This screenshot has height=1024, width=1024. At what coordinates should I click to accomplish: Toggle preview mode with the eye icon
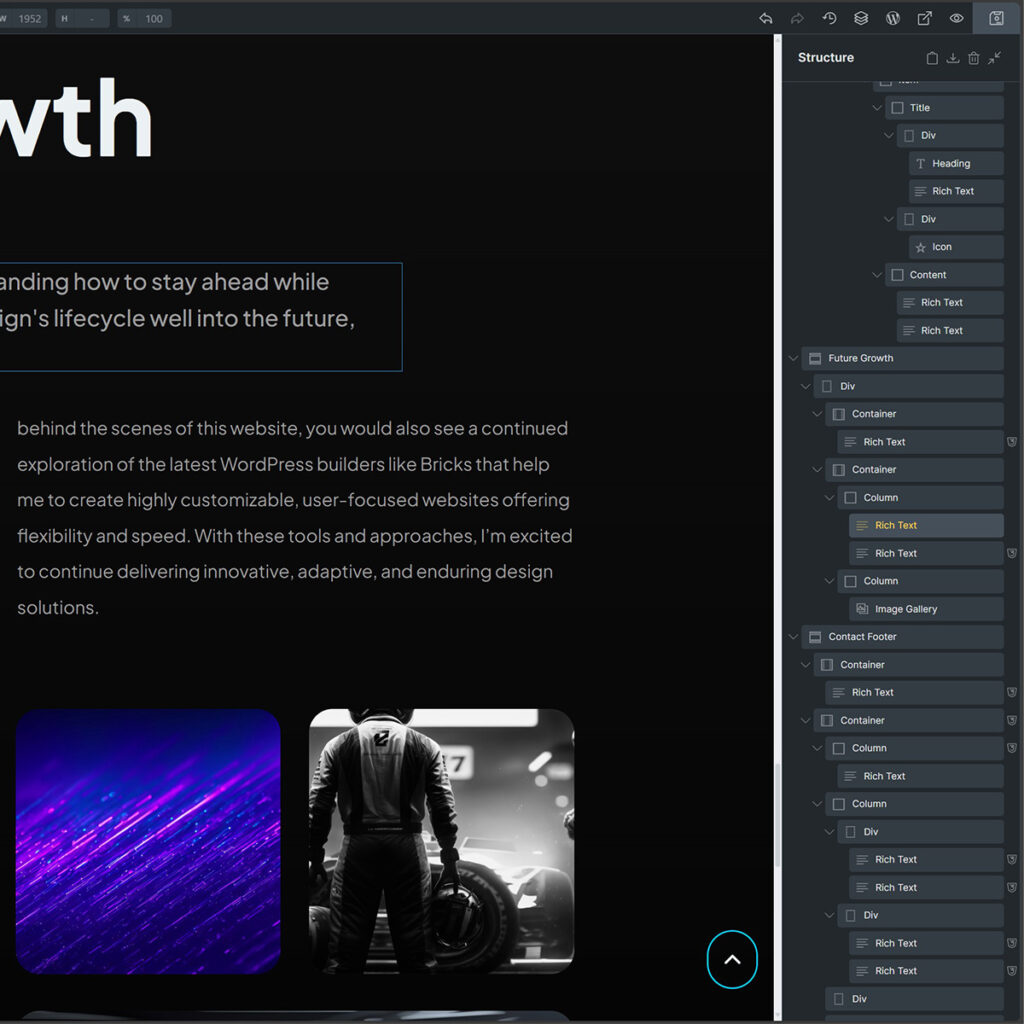pyautogui.click(x=957, y=18)
